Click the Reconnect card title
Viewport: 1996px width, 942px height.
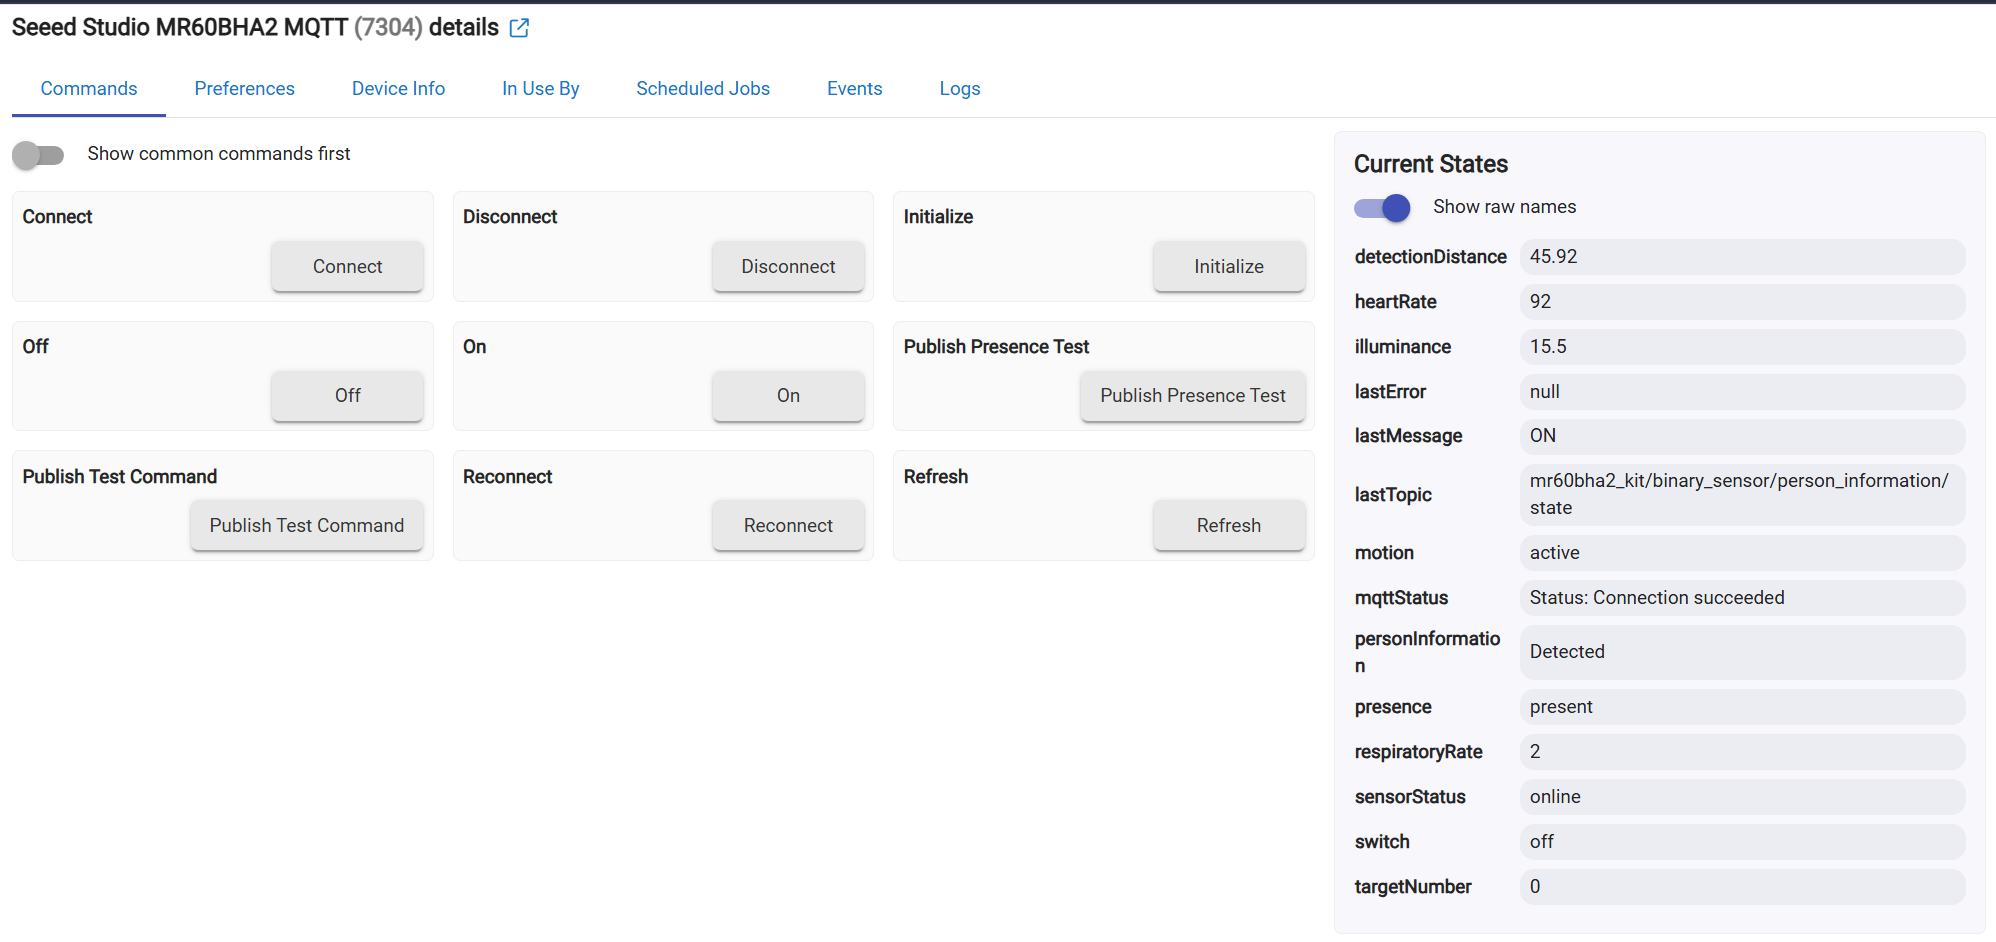[x=507, y=477]
